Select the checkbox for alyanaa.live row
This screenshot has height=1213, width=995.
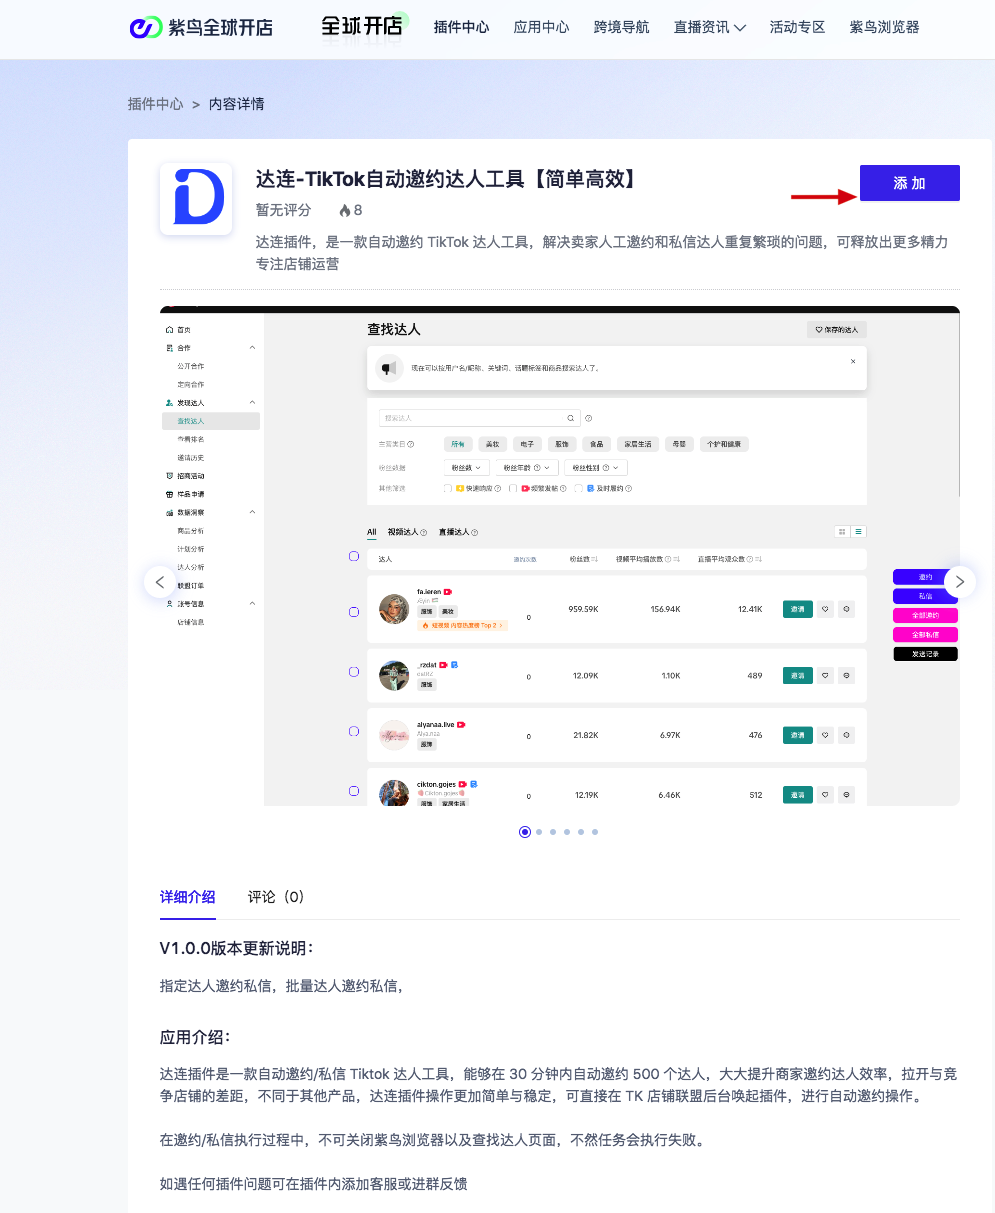[354, 731]
